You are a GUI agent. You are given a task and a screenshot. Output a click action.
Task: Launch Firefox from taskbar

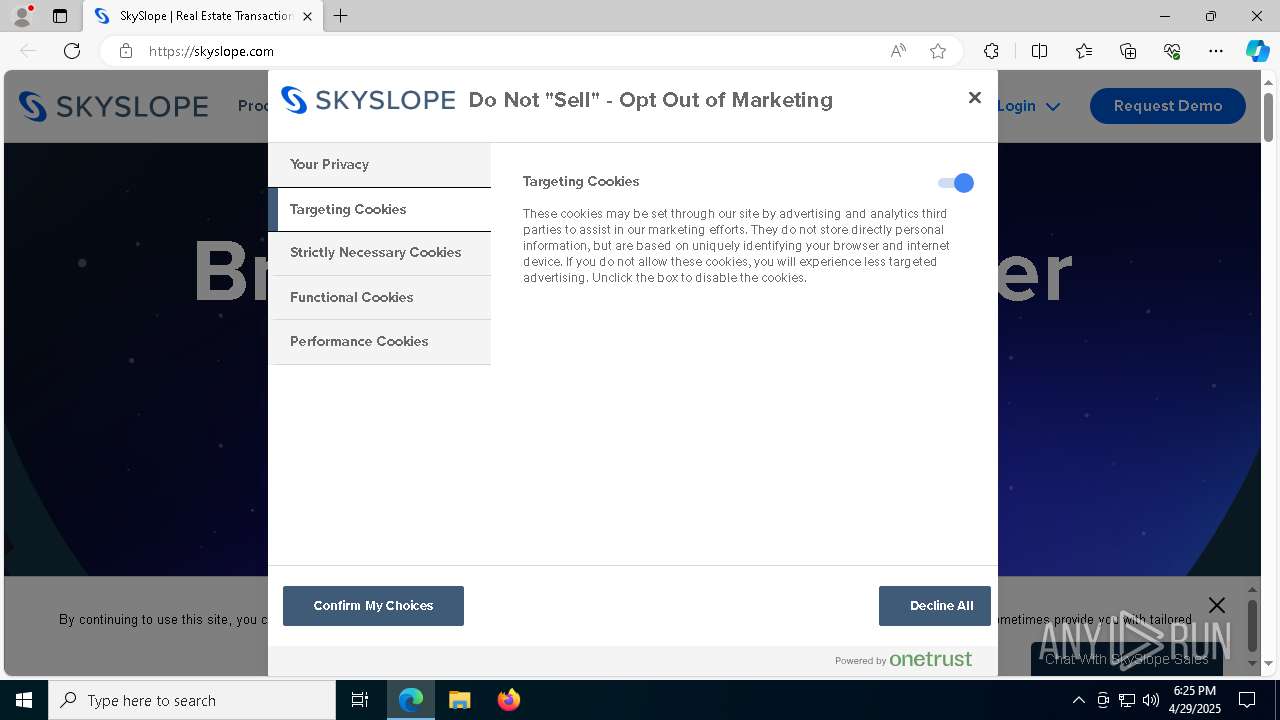click(x=508, y=700)
